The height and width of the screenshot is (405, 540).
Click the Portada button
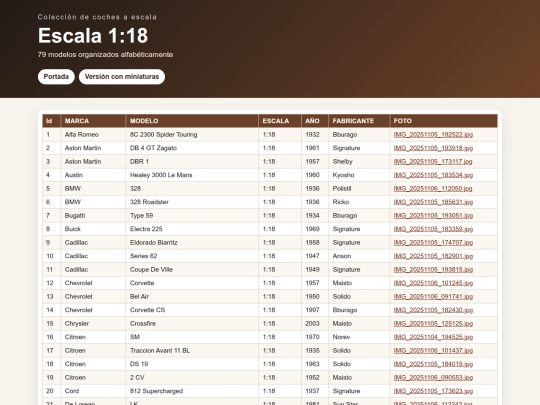click(x=56, y=76)
